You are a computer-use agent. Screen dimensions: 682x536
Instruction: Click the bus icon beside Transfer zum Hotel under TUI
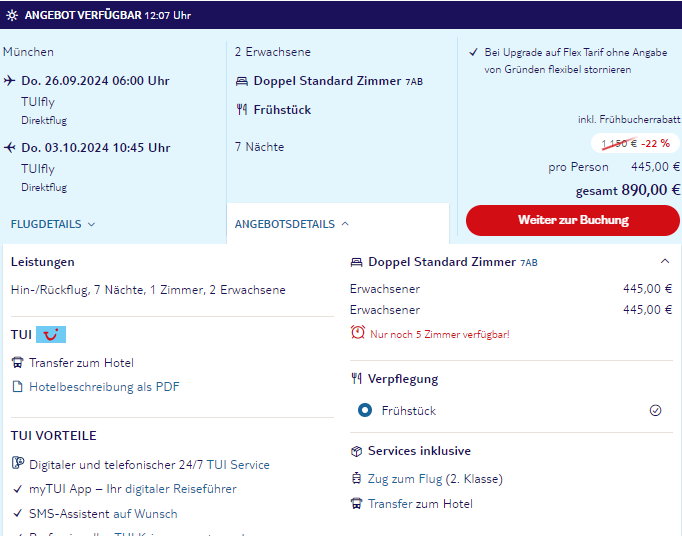[17, 362]
